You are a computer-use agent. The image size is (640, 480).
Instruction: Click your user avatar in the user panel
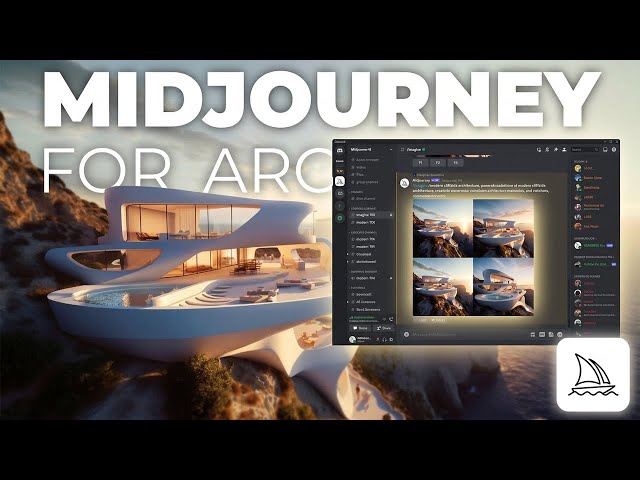pyautogui.click(x=353, y=339)
